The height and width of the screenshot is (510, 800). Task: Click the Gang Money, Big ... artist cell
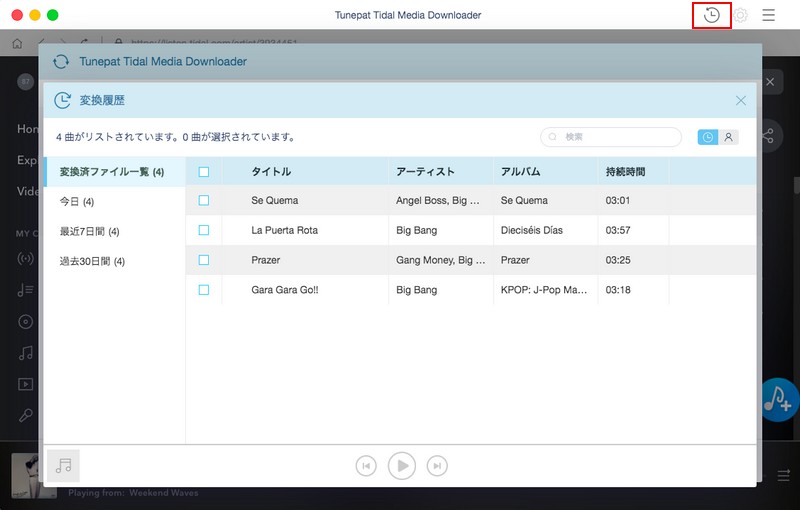click(441, 260)
